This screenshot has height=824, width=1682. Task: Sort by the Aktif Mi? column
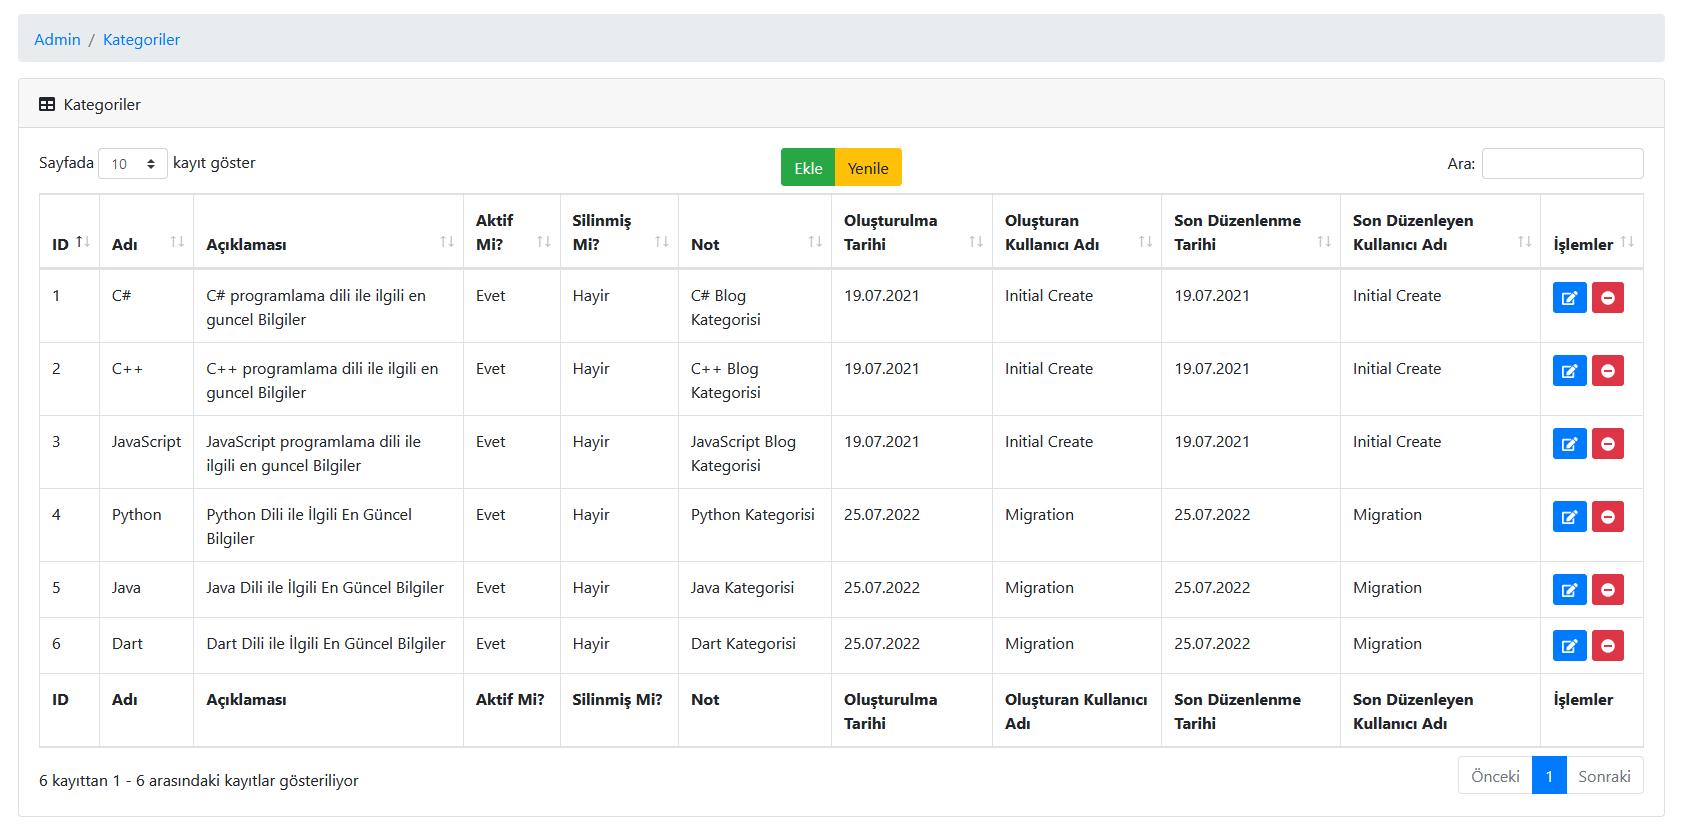(x=511, y=232)
